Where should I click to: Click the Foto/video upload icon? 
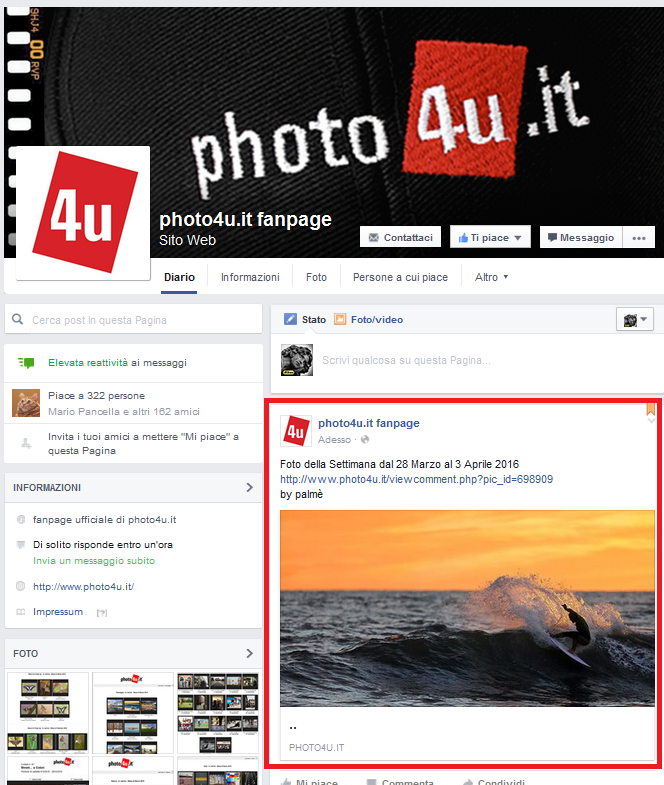point(340,320)
